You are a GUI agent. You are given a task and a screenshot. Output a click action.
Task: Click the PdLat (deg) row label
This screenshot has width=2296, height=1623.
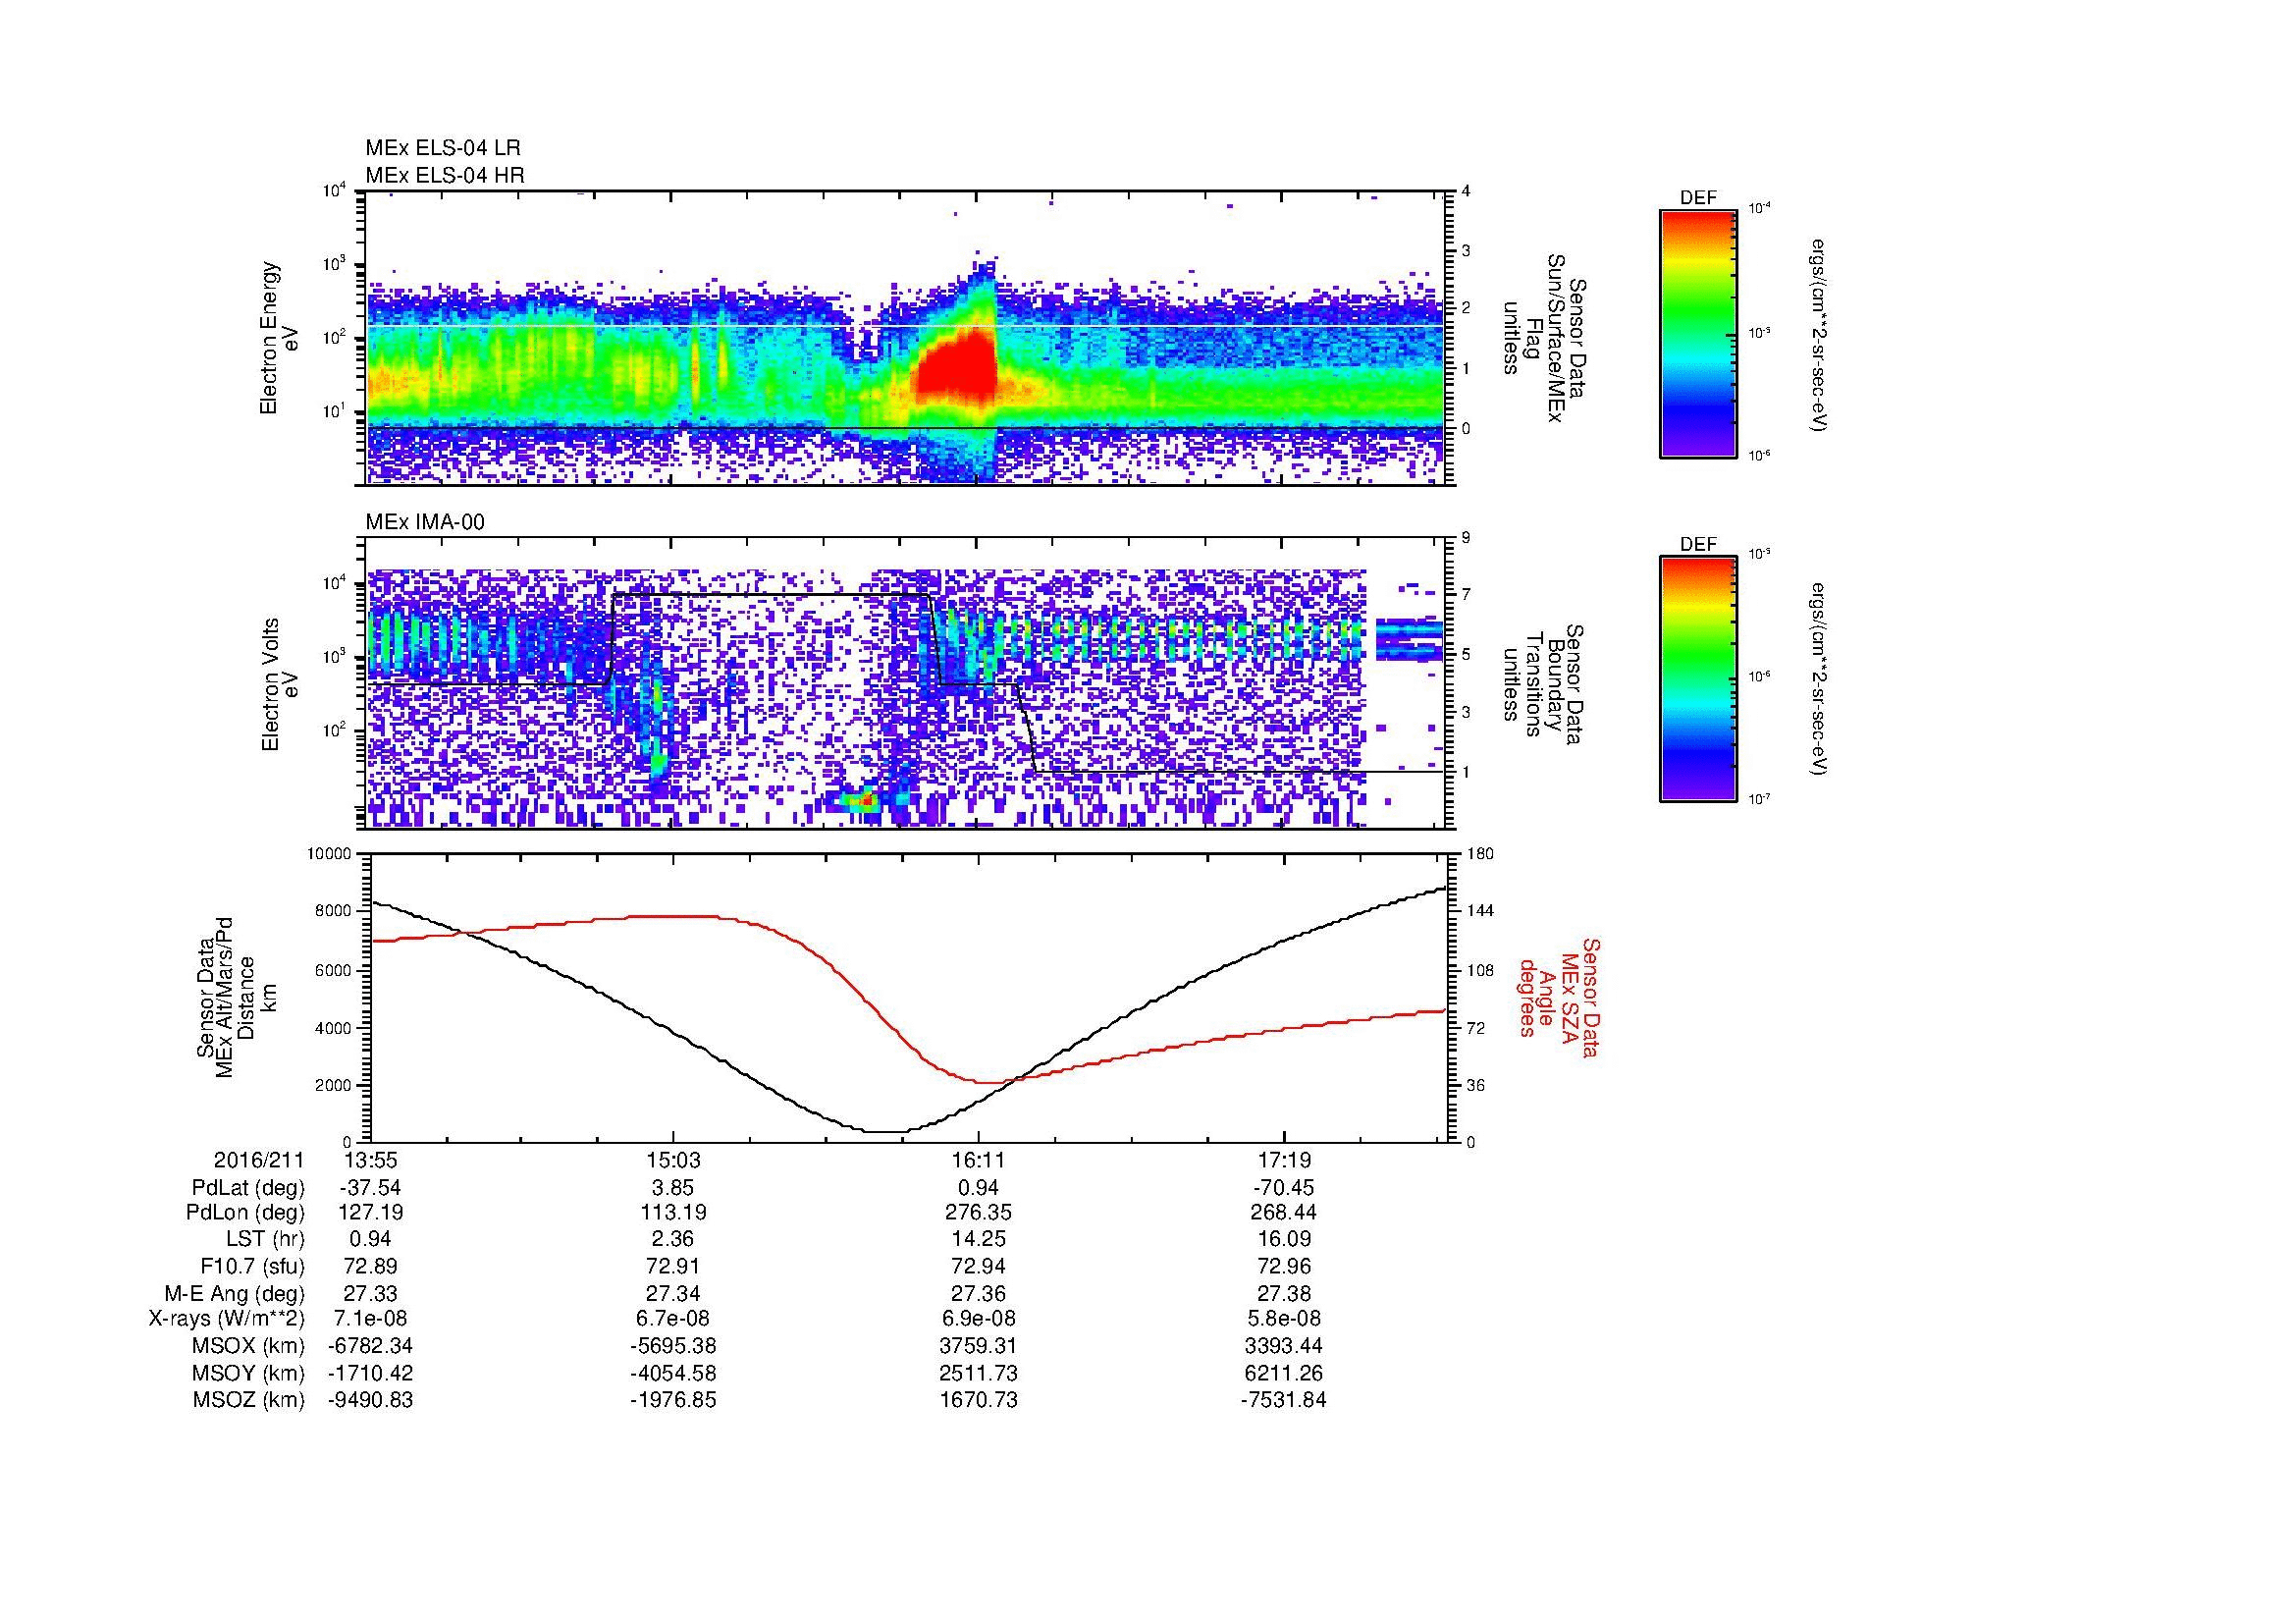point(248,1188)
